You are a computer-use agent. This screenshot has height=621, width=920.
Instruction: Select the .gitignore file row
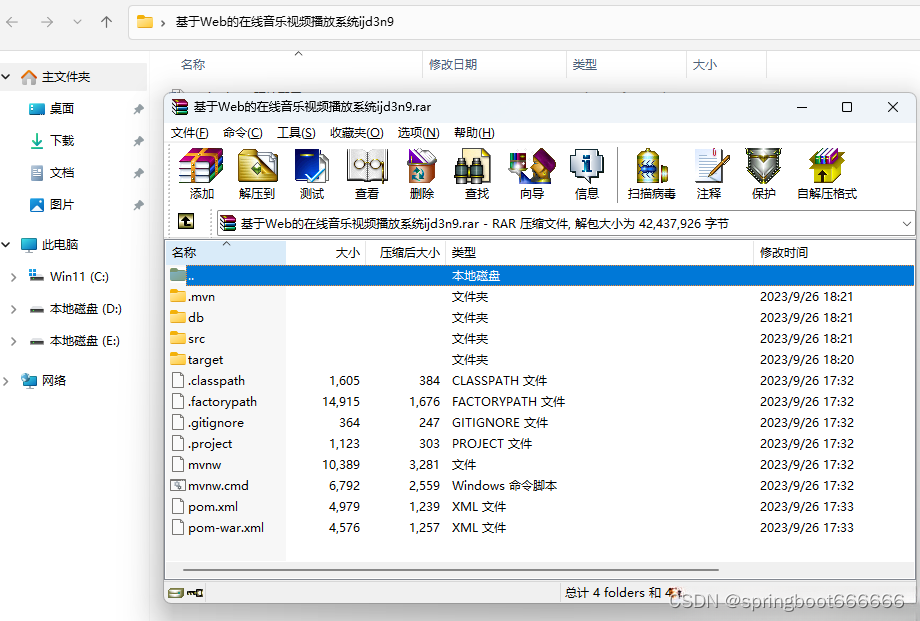tap(540, 423)
